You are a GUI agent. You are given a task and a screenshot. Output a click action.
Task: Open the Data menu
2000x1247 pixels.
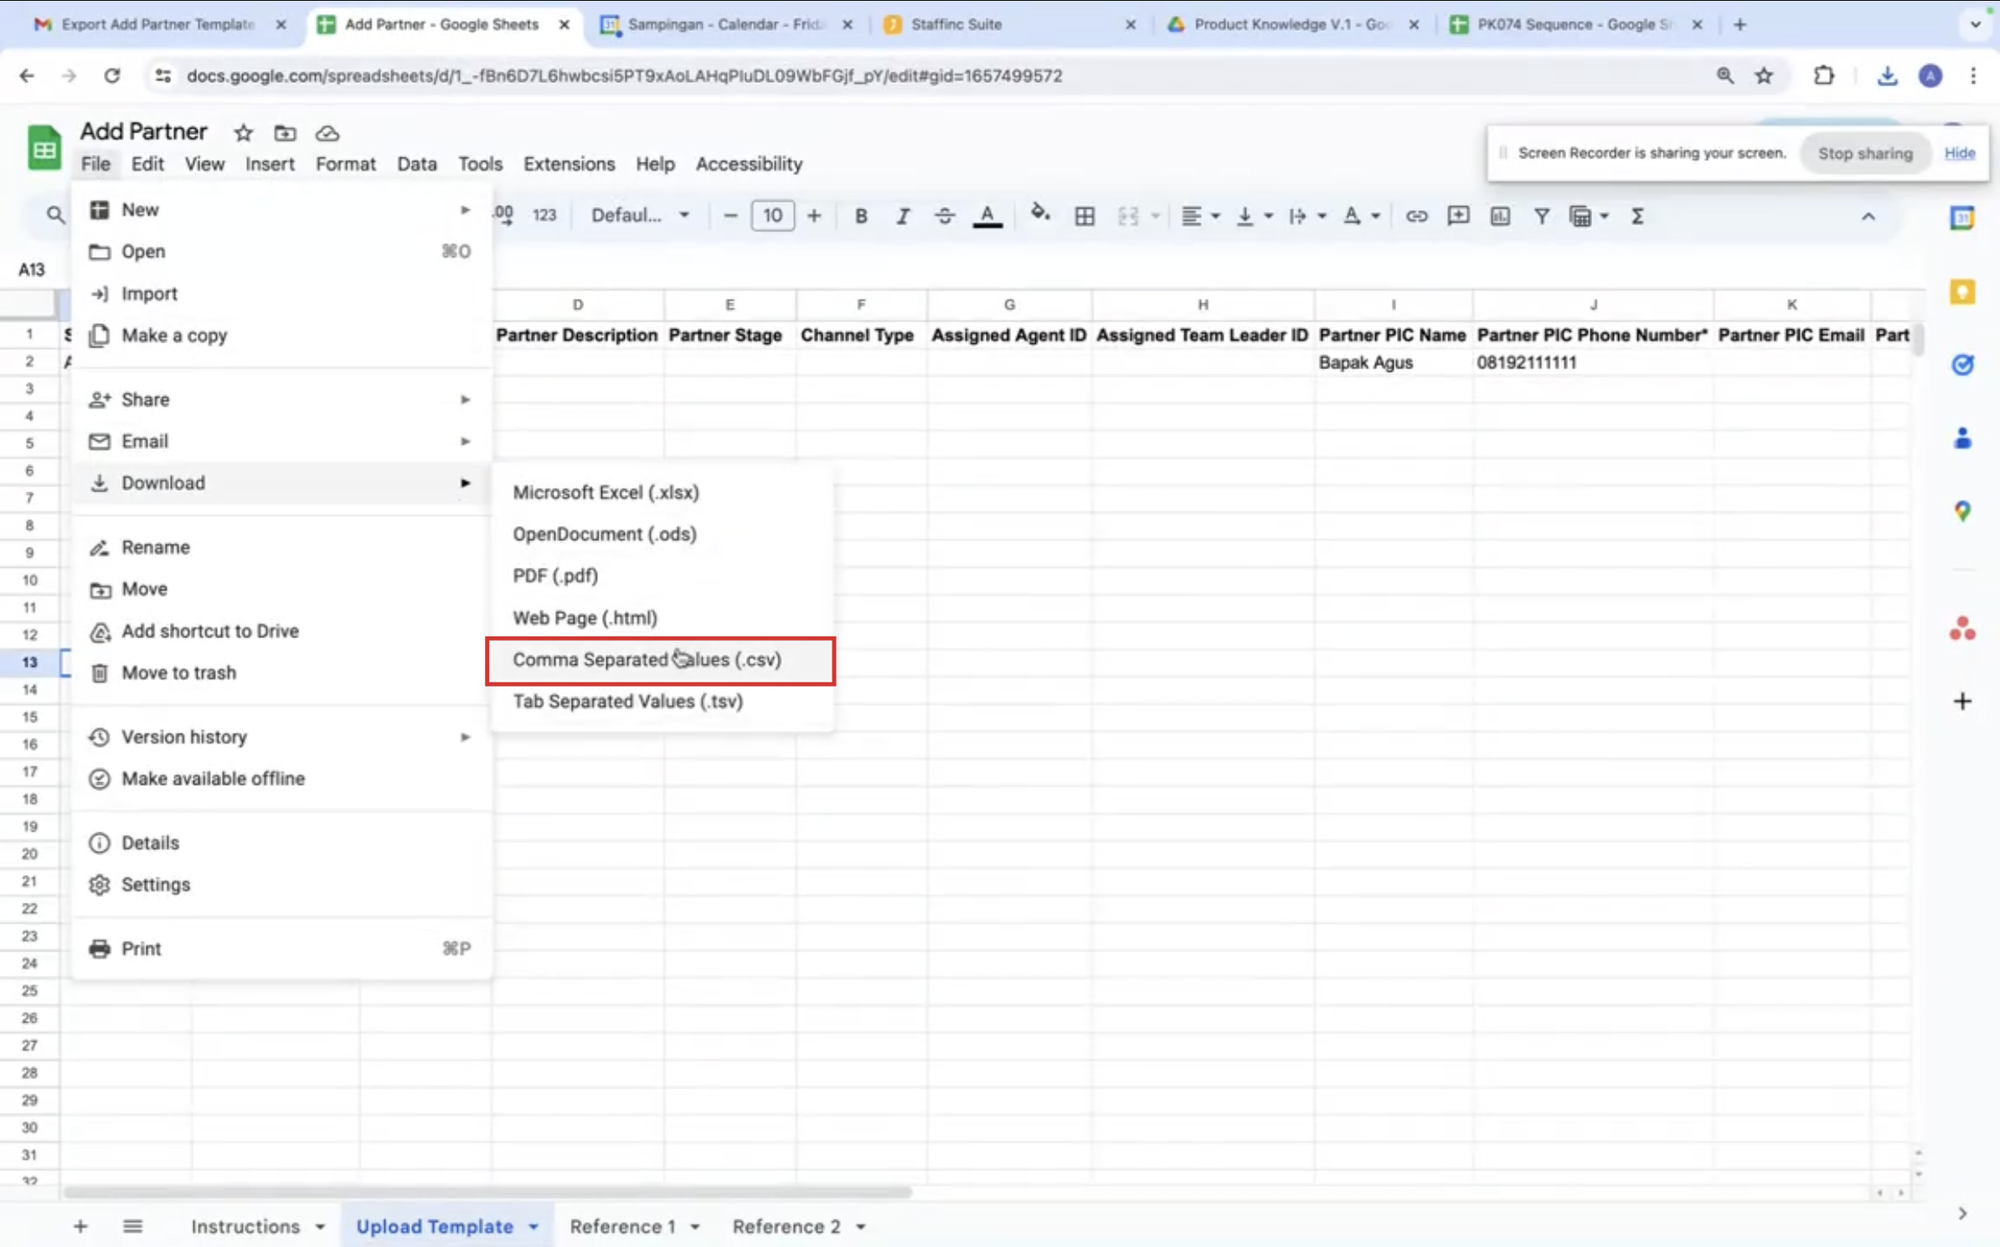coord(416,164)
